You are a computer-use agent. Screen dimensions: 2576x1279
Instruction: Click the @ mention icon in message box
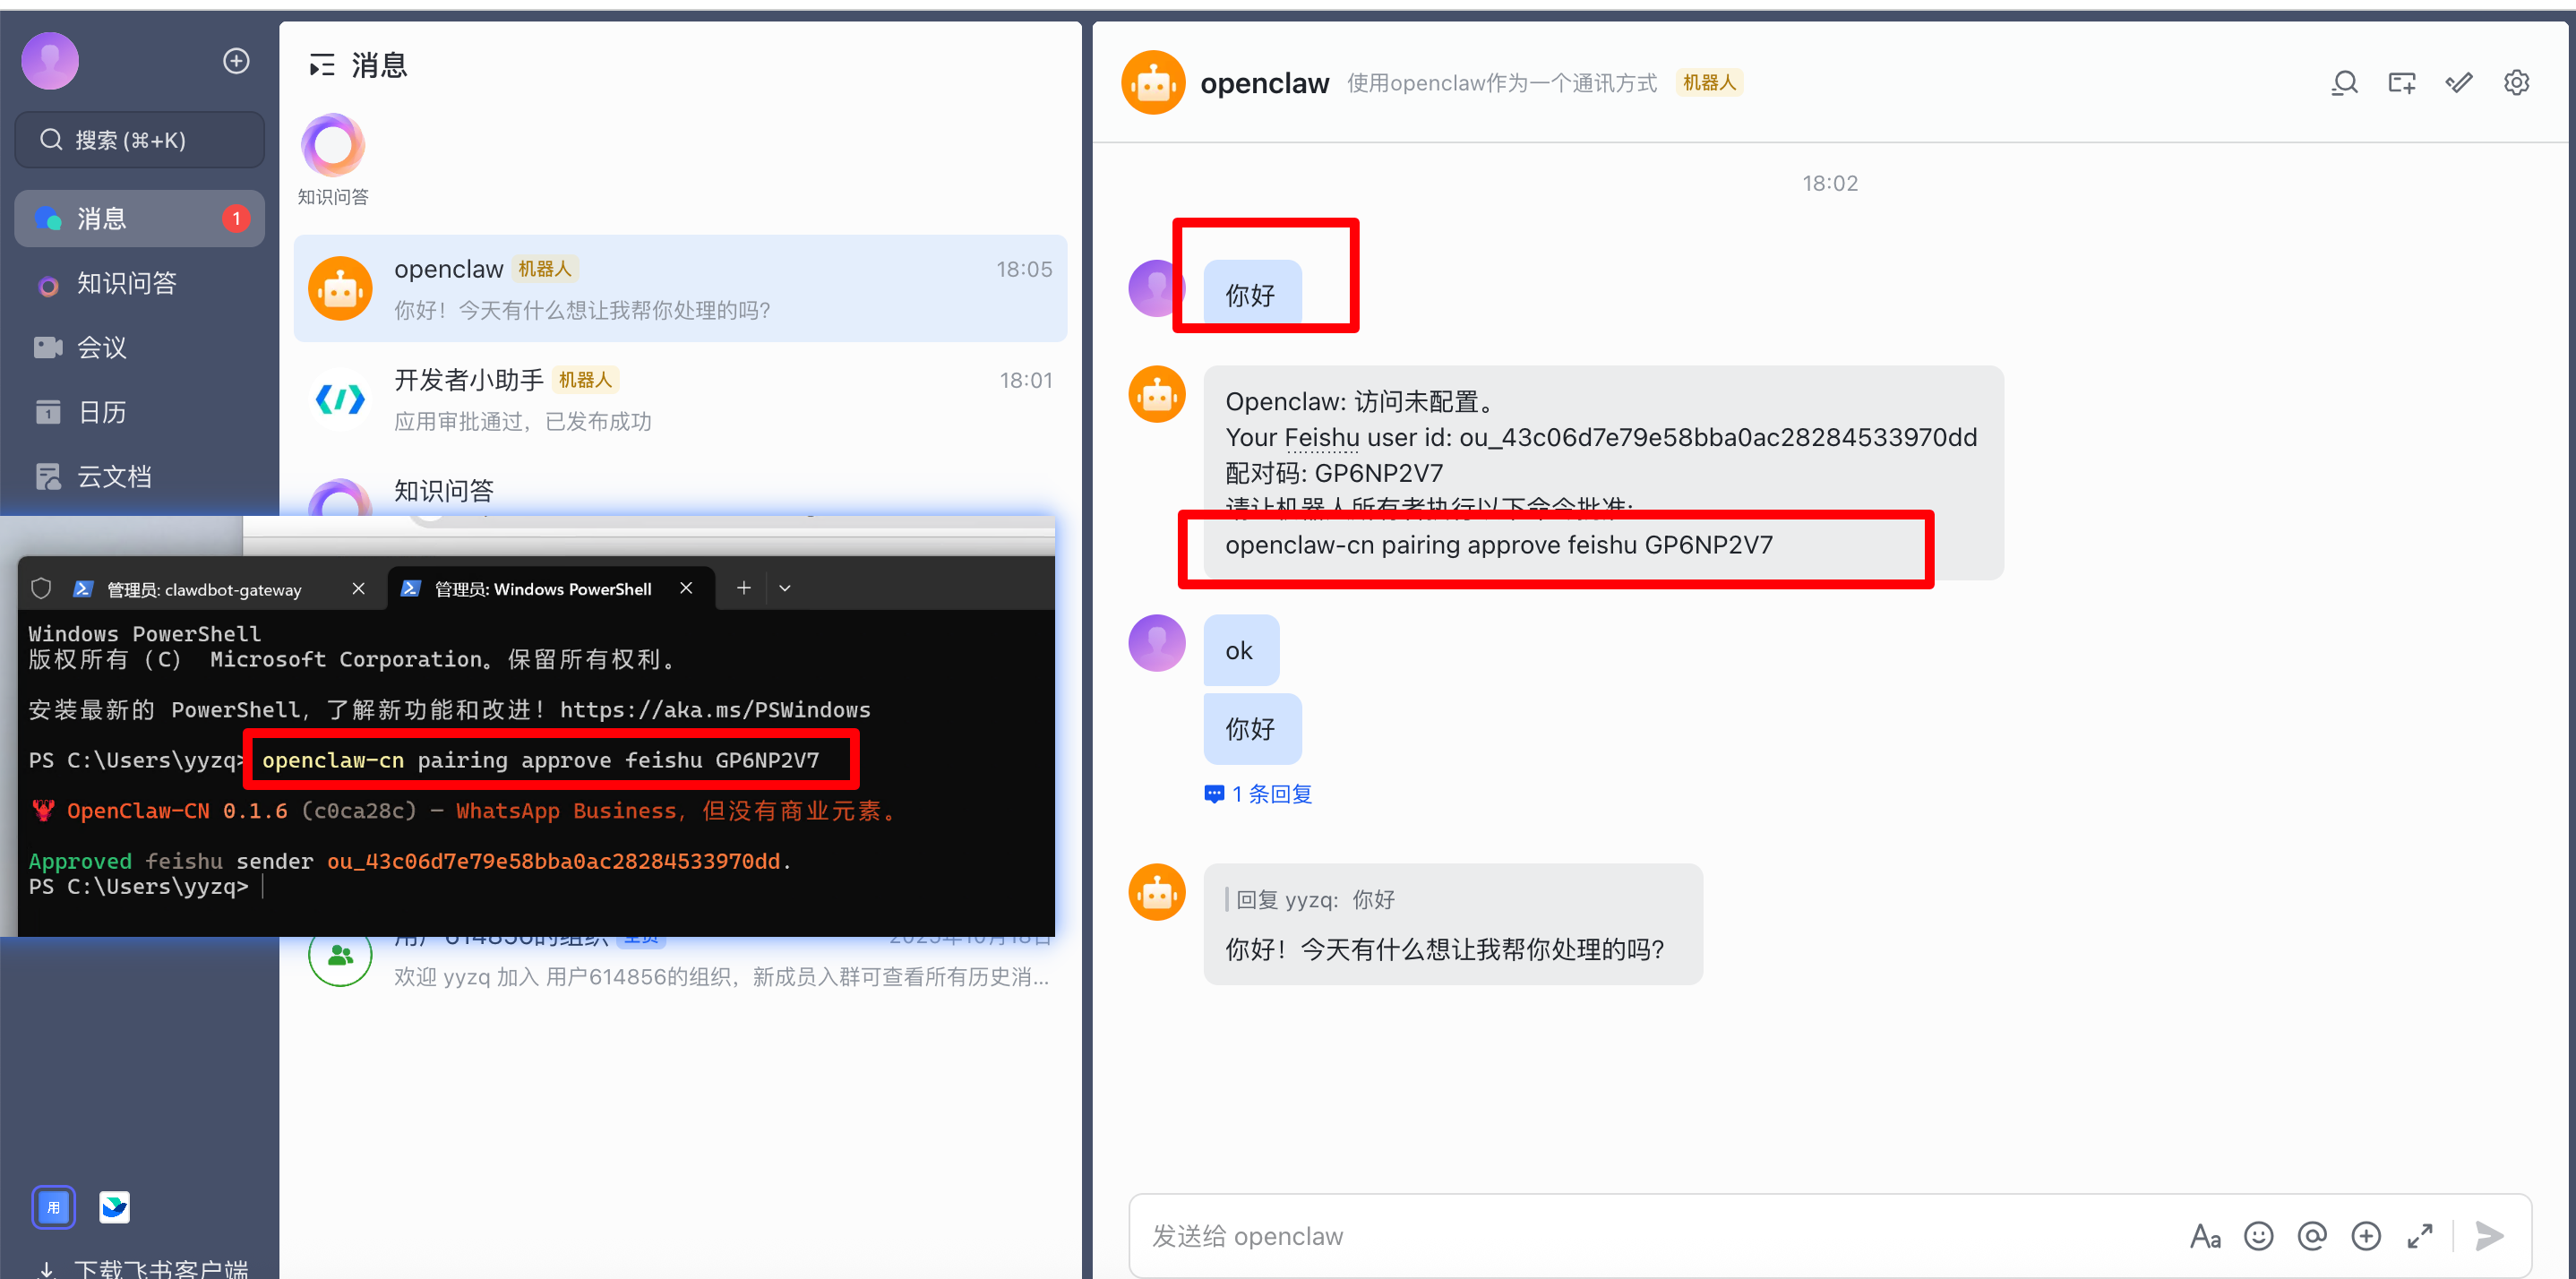(x=2312, y=1236)
